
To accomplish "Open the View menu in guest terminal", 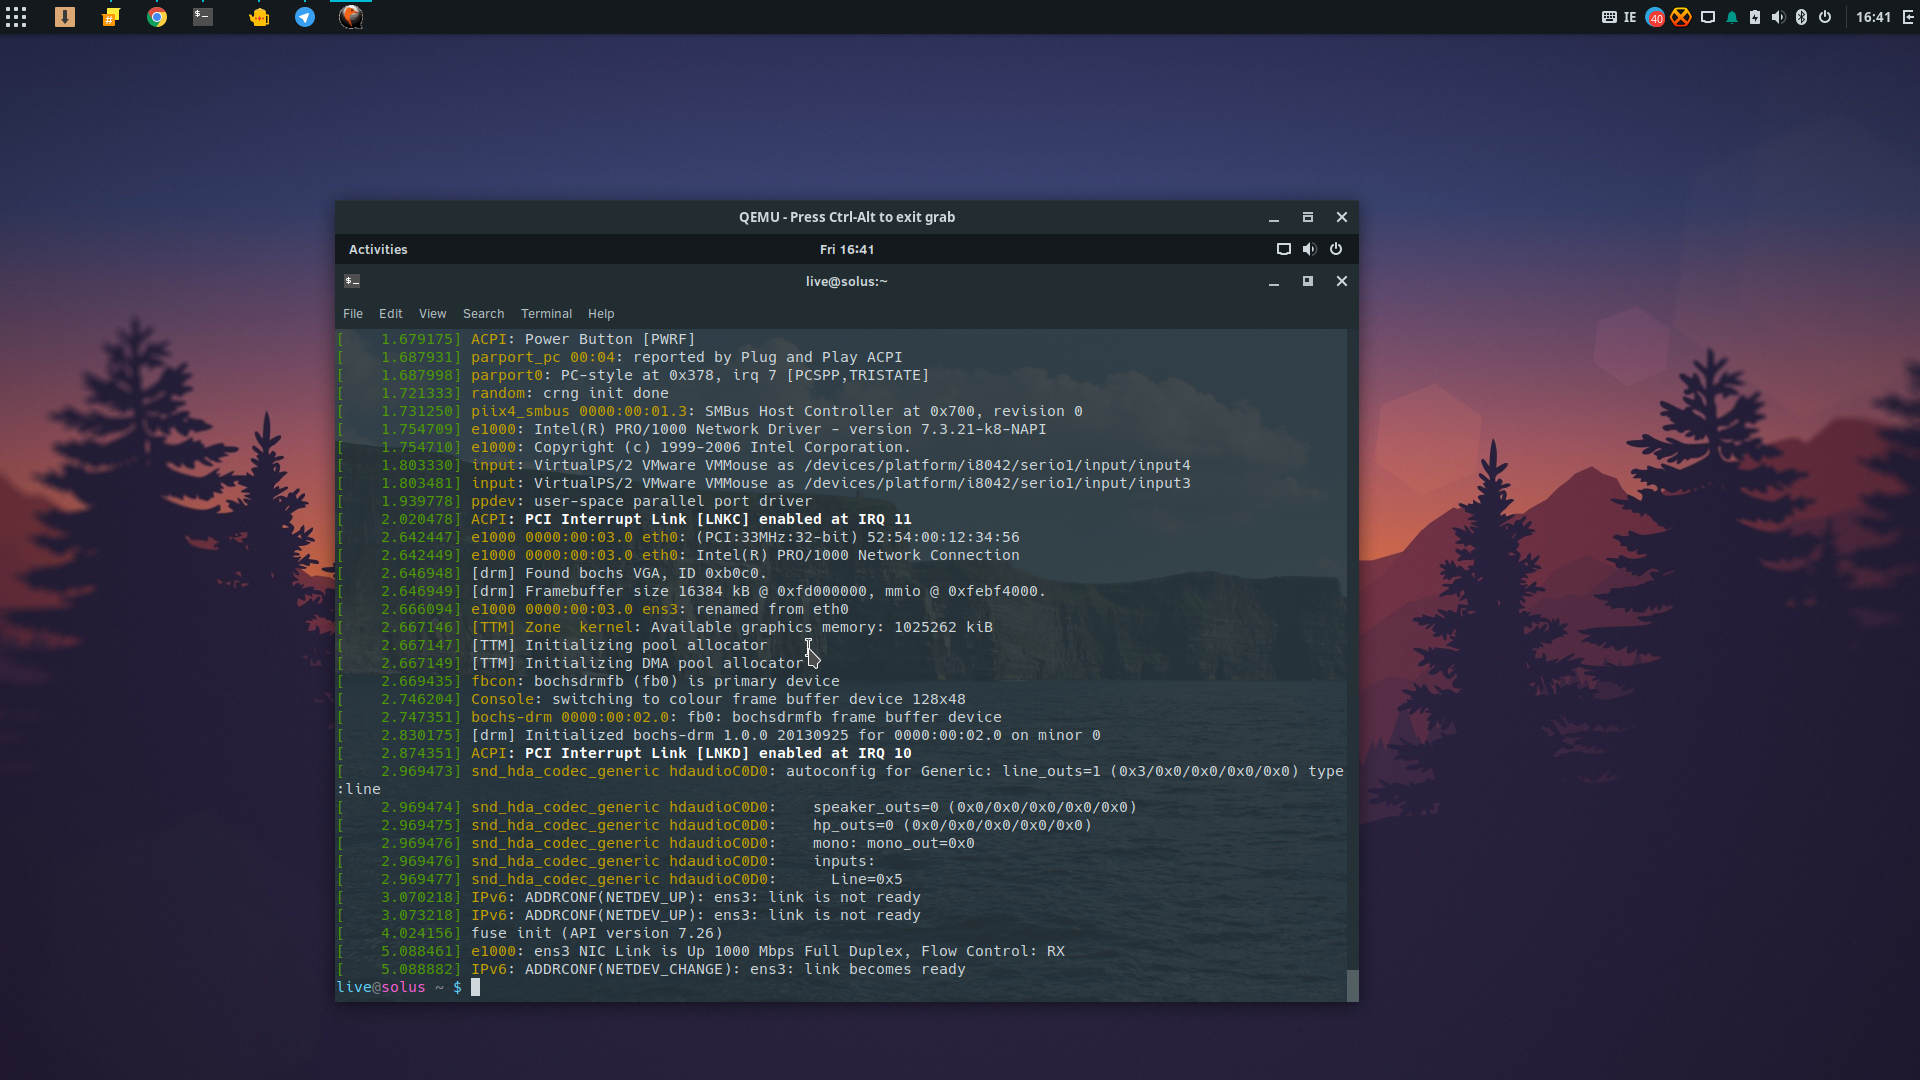I will (x=433, y=313).
